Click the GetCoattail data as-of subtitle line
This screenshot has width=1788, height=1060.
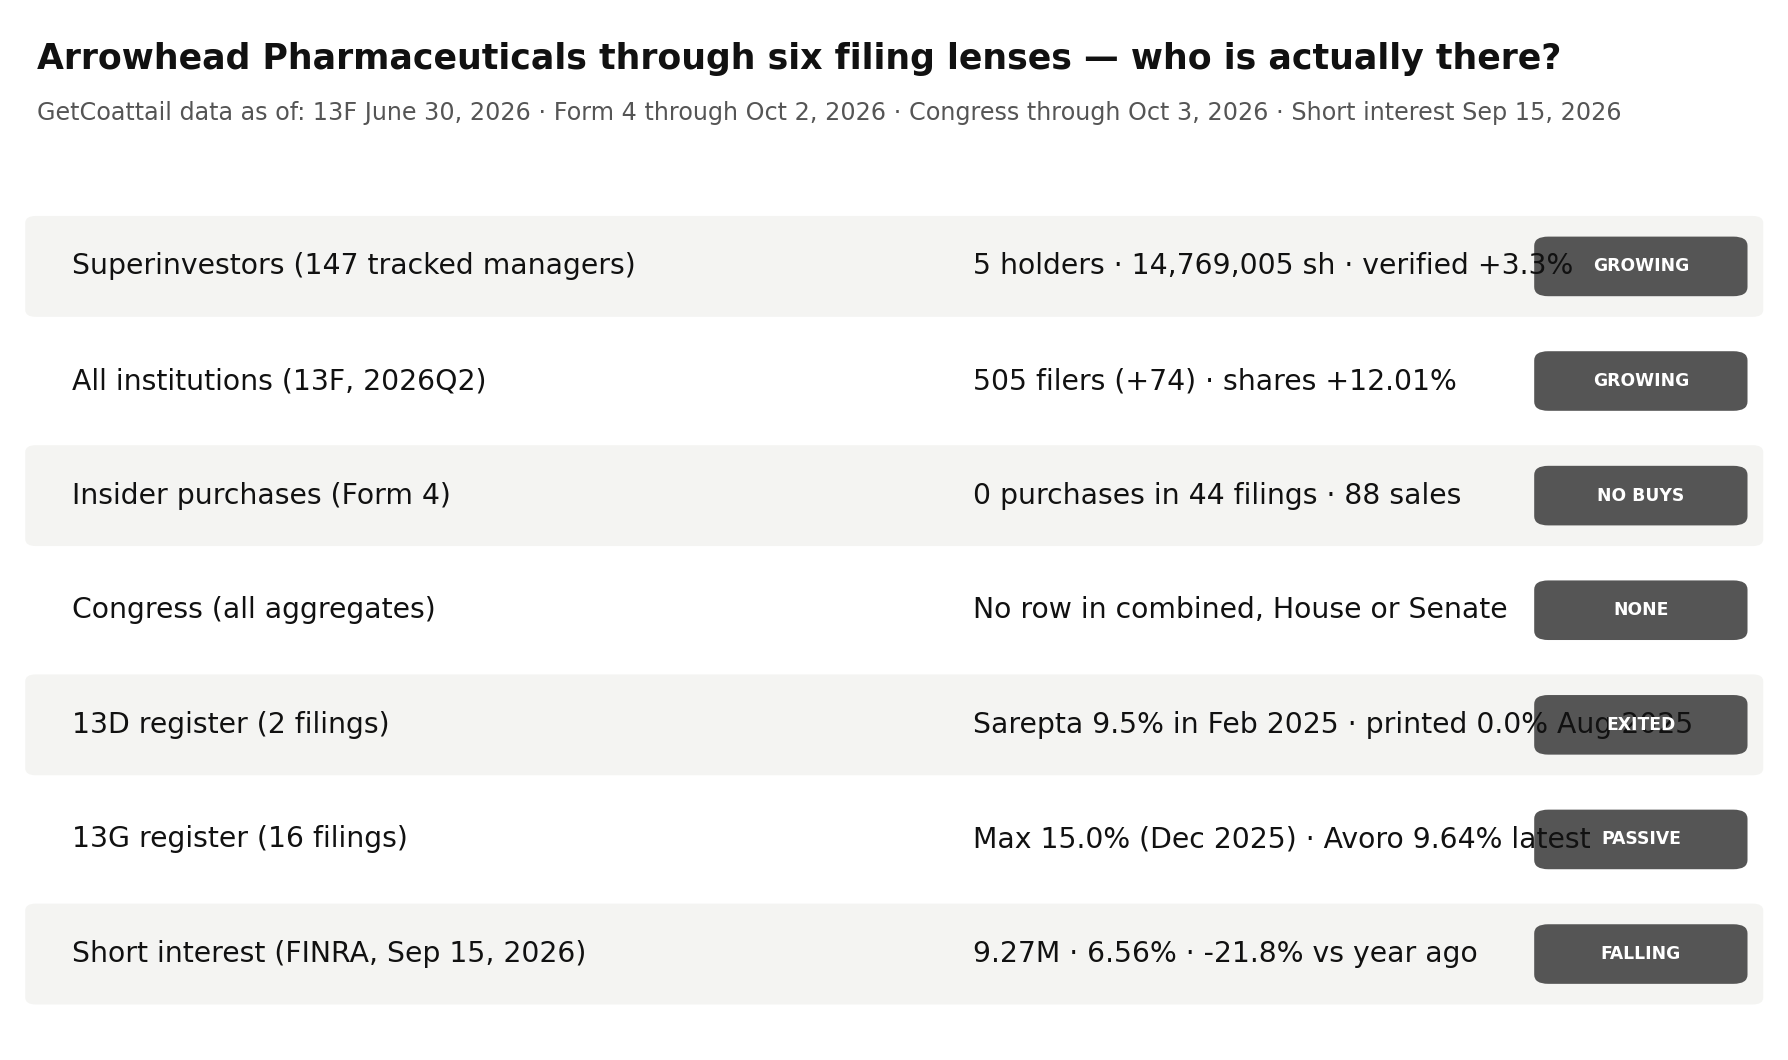(828, 113)
